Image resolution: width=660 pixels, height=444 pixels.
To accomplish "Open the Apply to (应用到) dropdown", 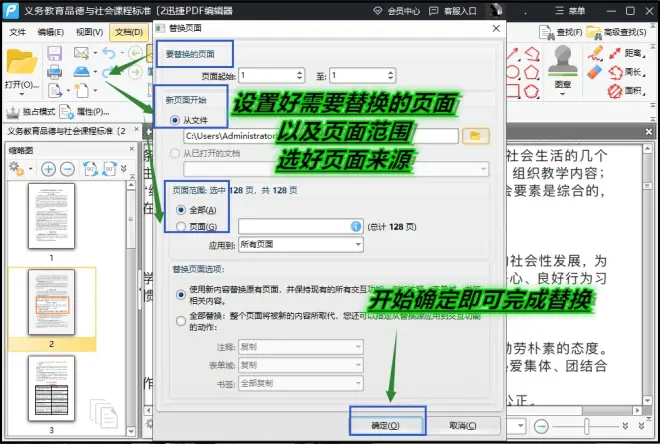I will pos(301,245).
